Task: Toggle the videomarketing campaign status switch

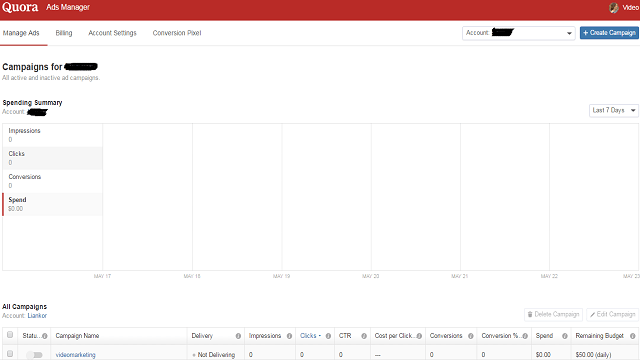Action: coord(34,355)
